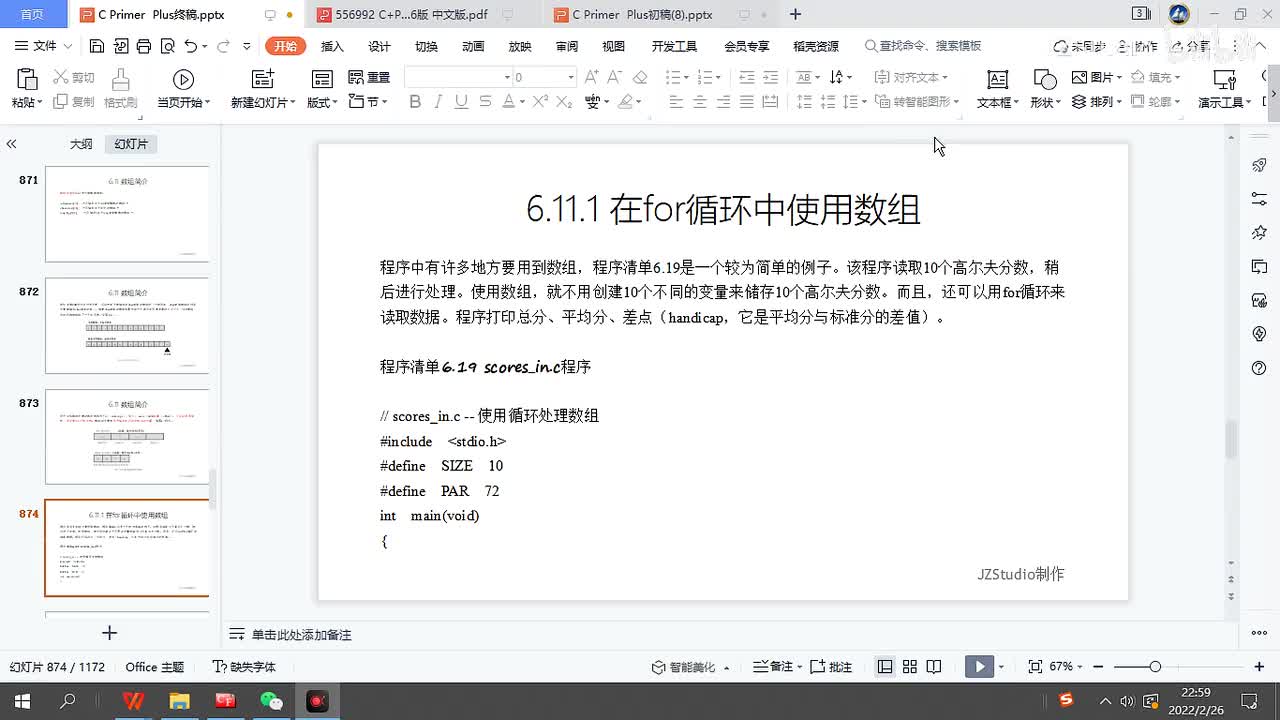The image size is (1280, 720).
Task: Expand the zoom percentage 67% dropdown
Action: pos(1080,667)
